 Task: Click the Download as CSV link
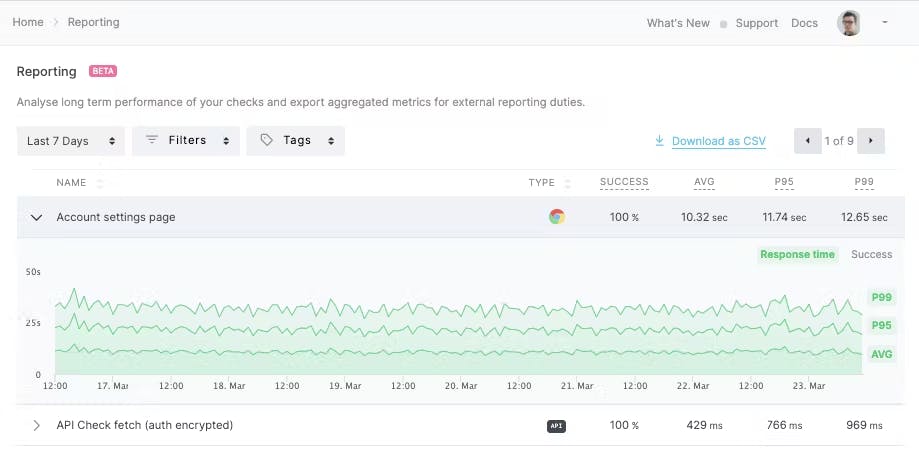(718, 141)
